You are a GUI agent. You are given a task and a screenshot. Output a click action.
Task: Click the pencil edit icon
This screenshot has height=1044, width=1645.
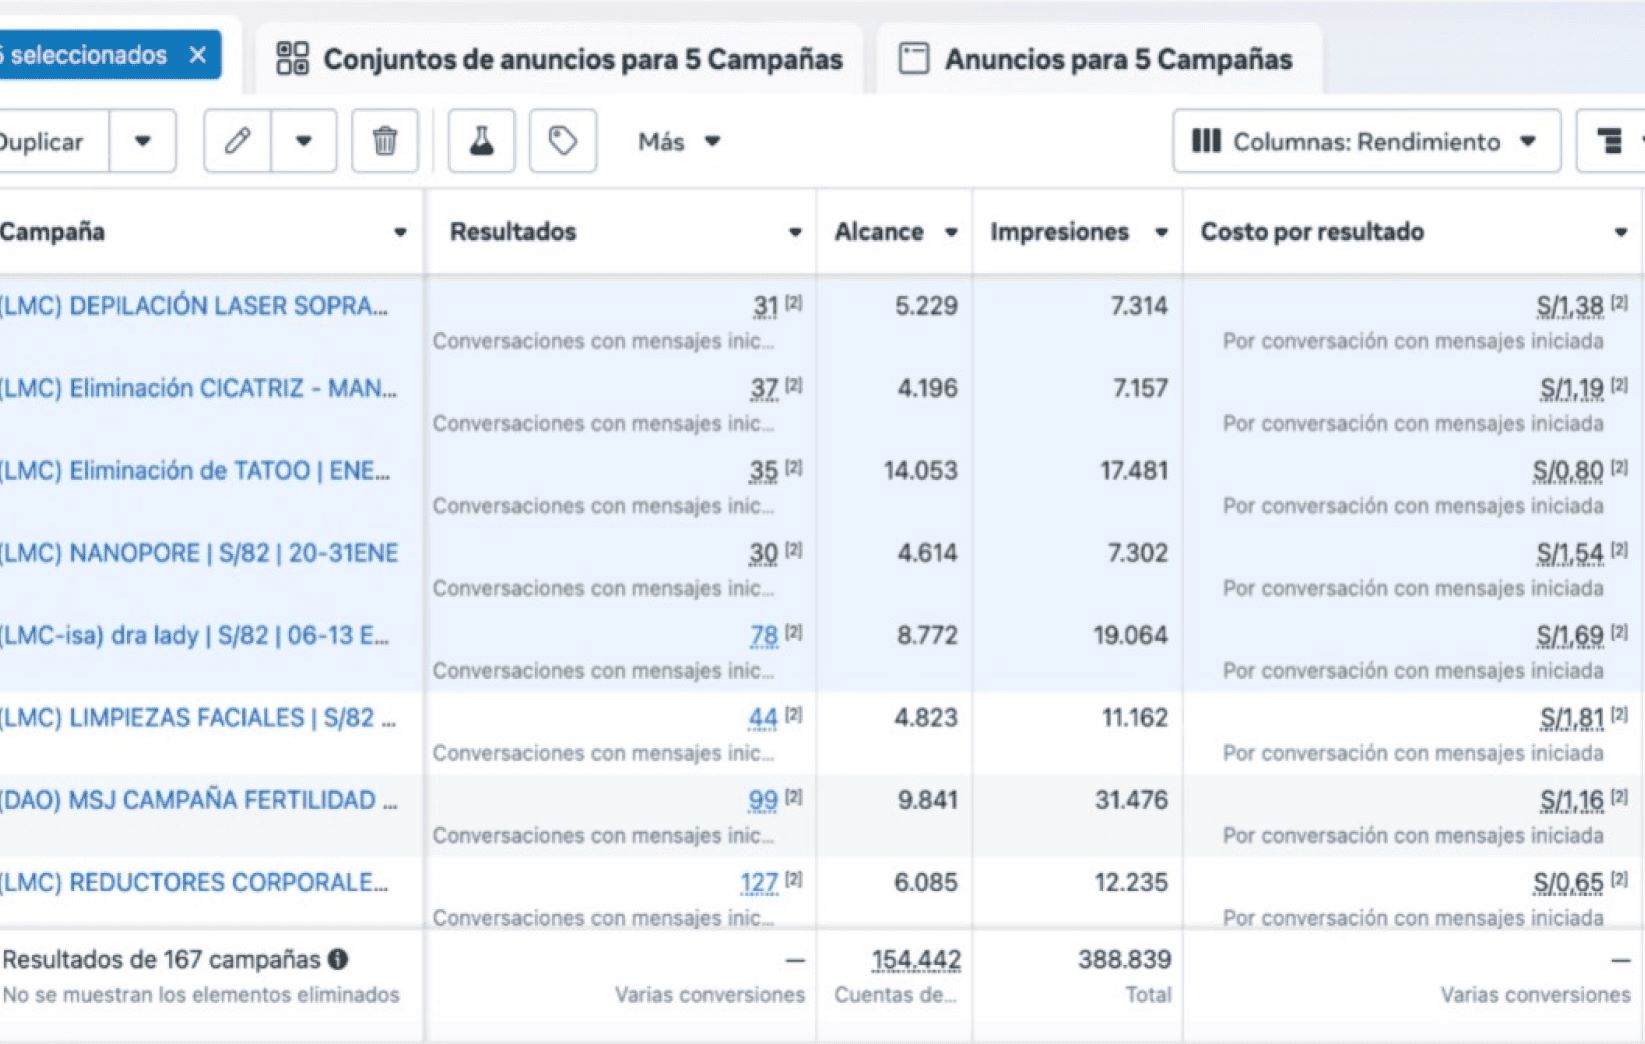coord(237,141)
